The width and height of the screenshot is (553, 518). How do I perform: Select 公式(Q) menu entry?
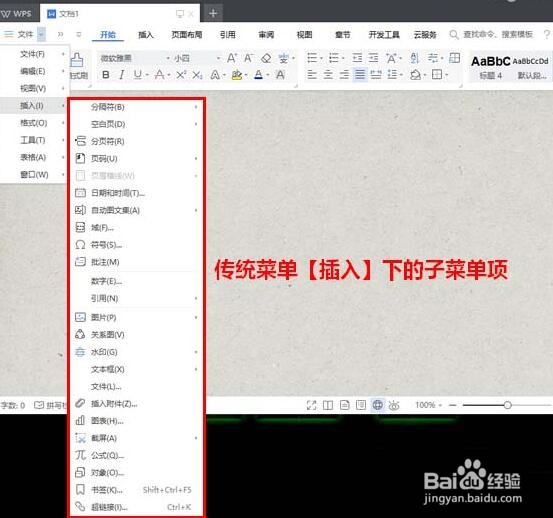tap(137, 455)
